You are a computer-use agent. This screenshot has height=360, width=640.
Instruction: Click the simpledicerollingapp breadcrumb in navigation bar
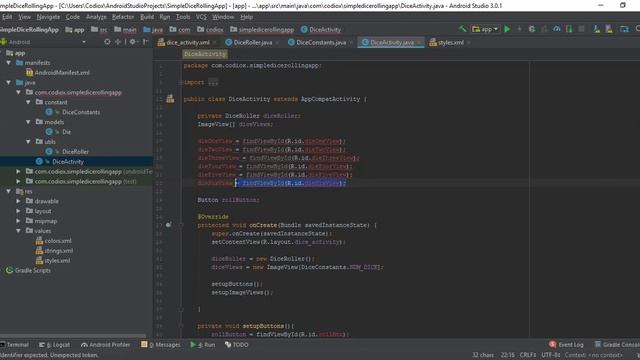(262, 29)
